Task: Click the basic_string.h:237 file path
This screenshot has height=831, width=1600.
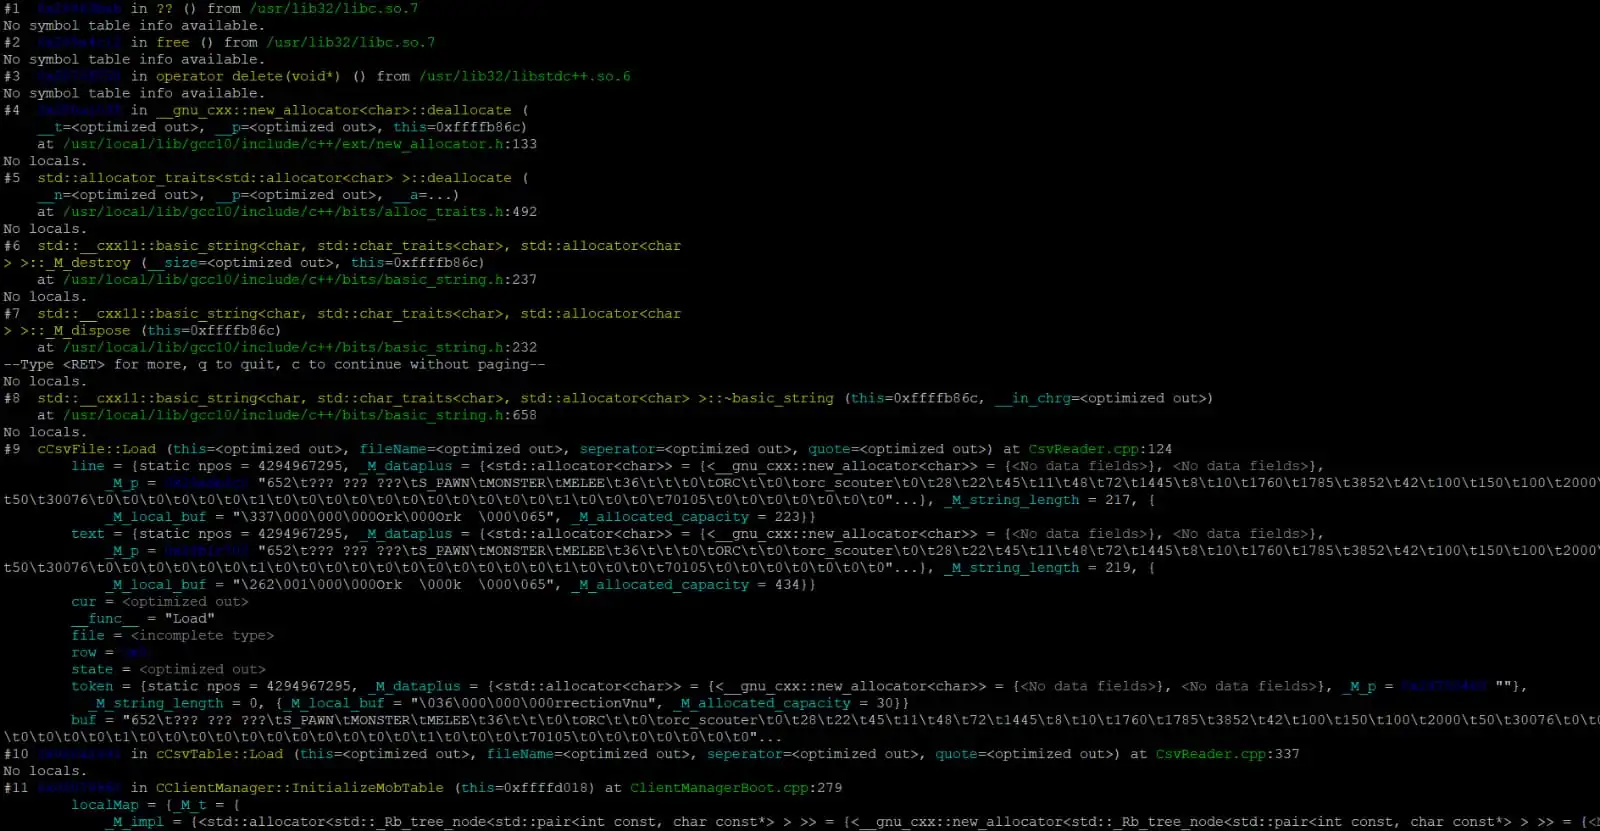Action: 300,280
